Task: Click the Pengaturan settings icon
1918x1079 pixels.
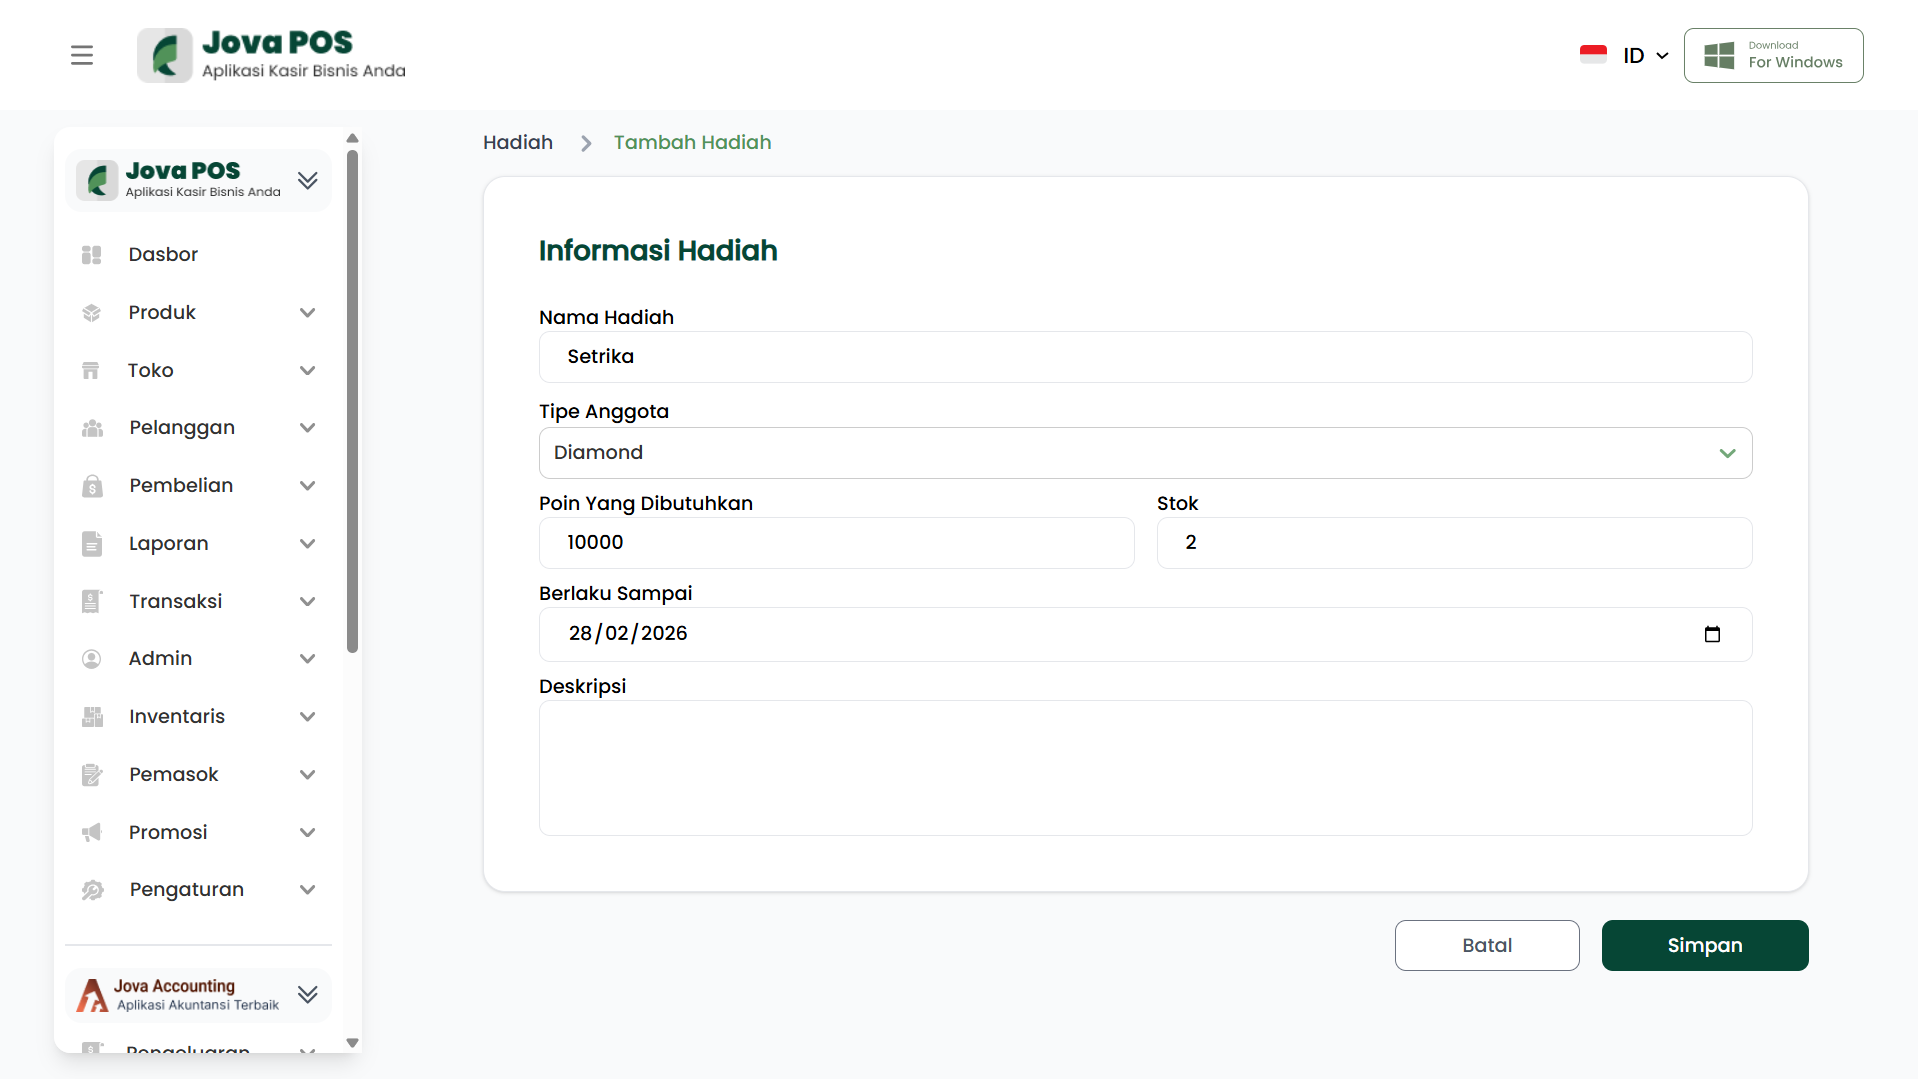Action: click(92, 890)
